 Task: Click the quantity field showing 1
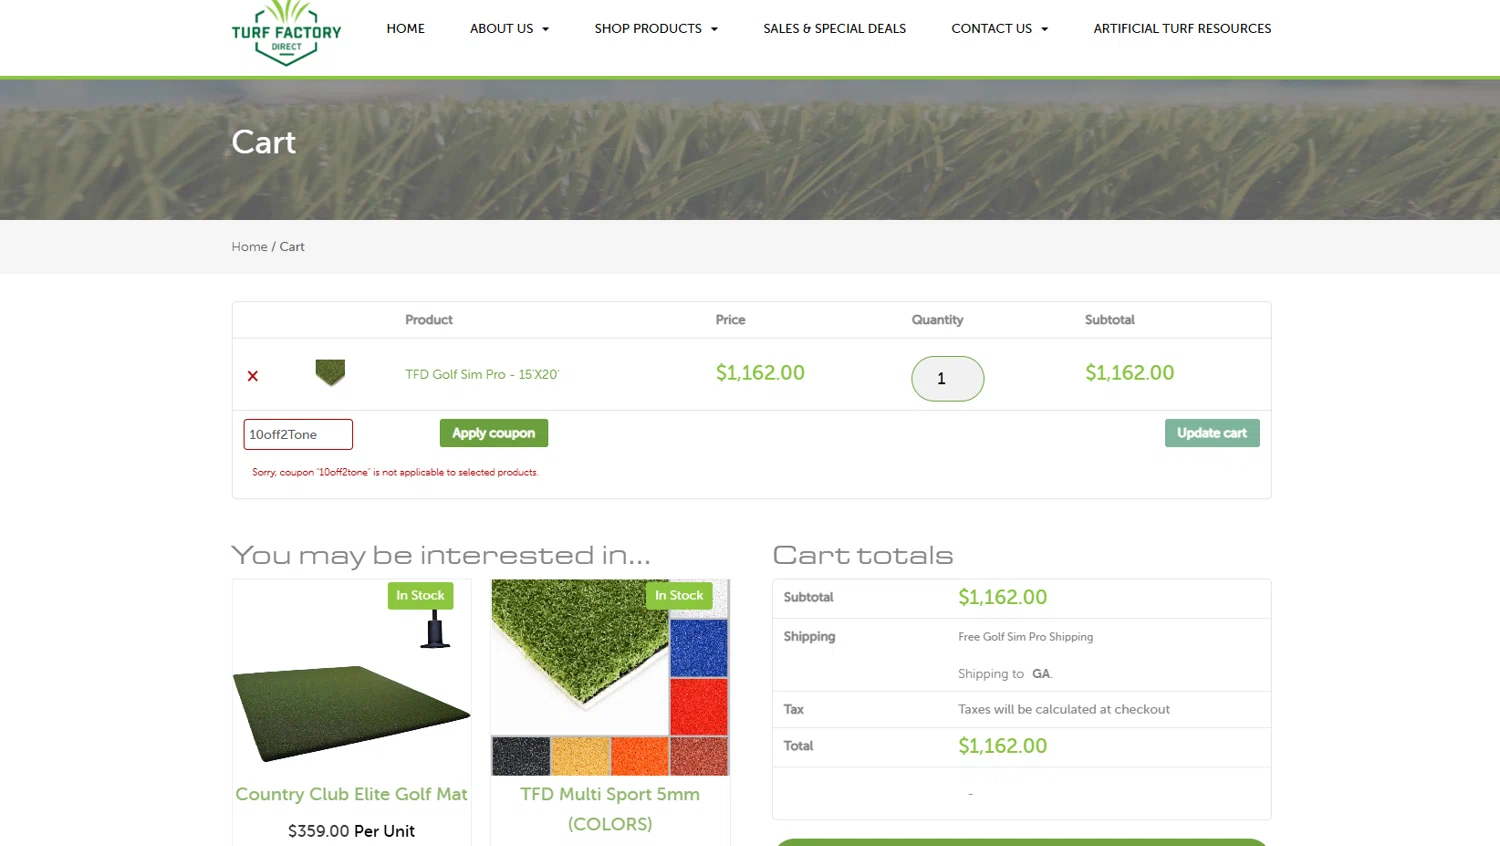point(947,379)
